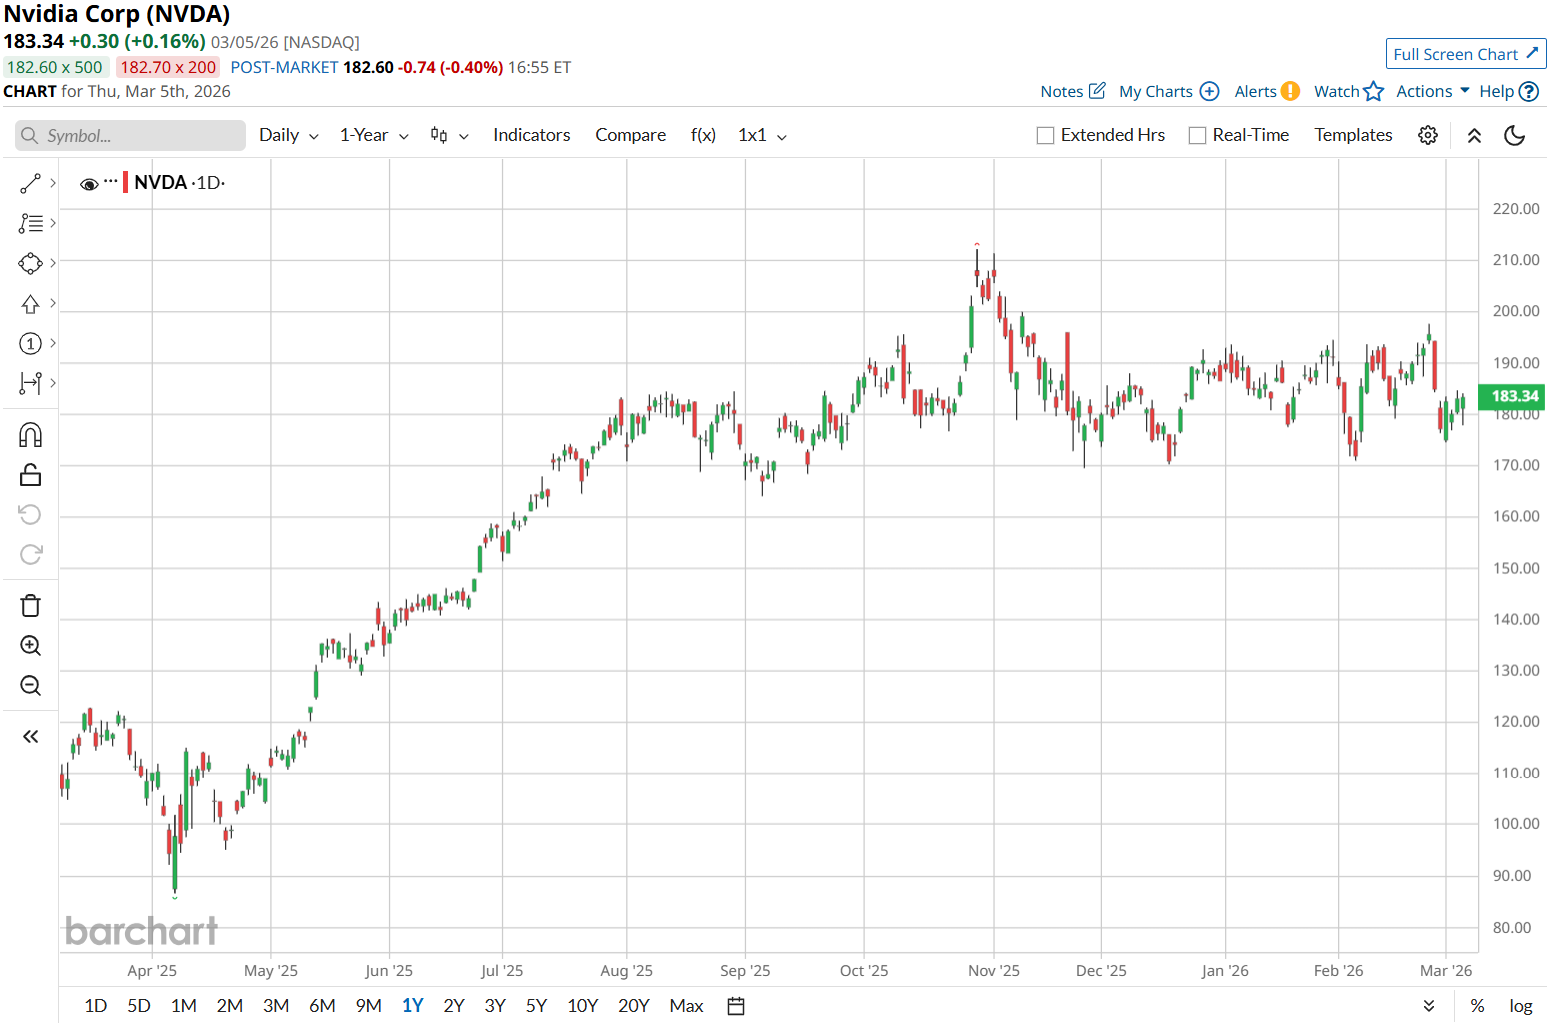Viewport: 1548px width, 1023px height.
Task: Open Alerts for NVDA
Action: coord(1267,91)
